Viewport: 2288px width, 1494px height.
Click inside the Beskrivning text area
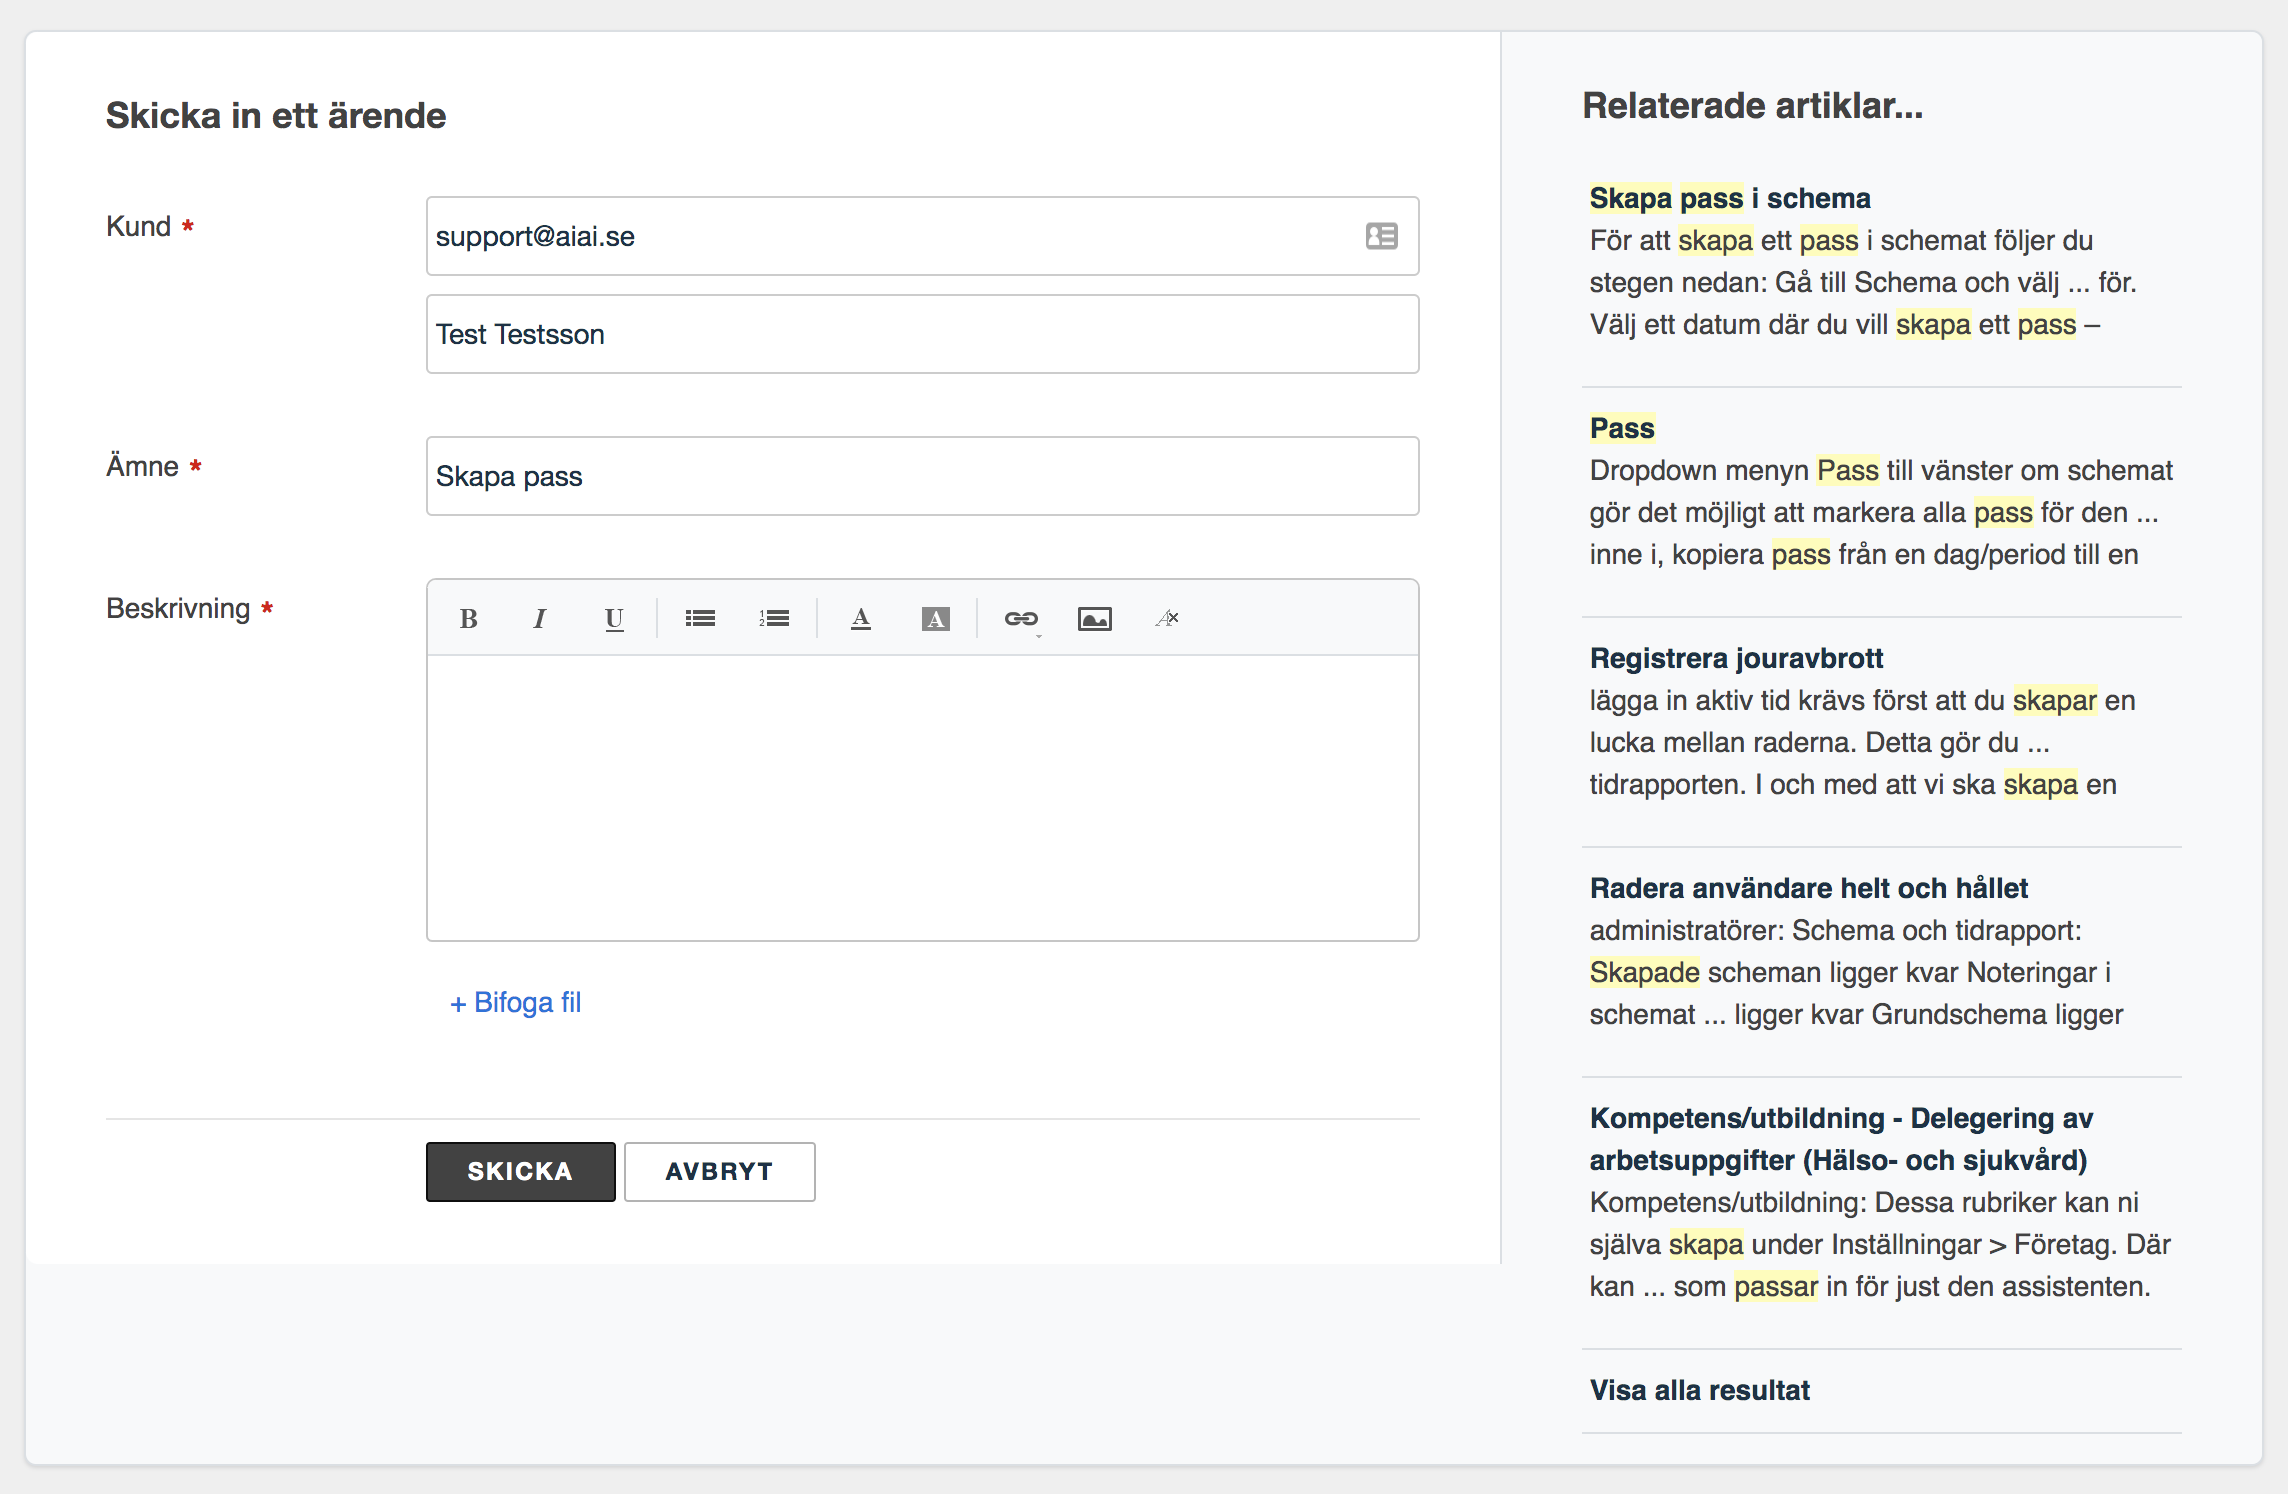922,797
